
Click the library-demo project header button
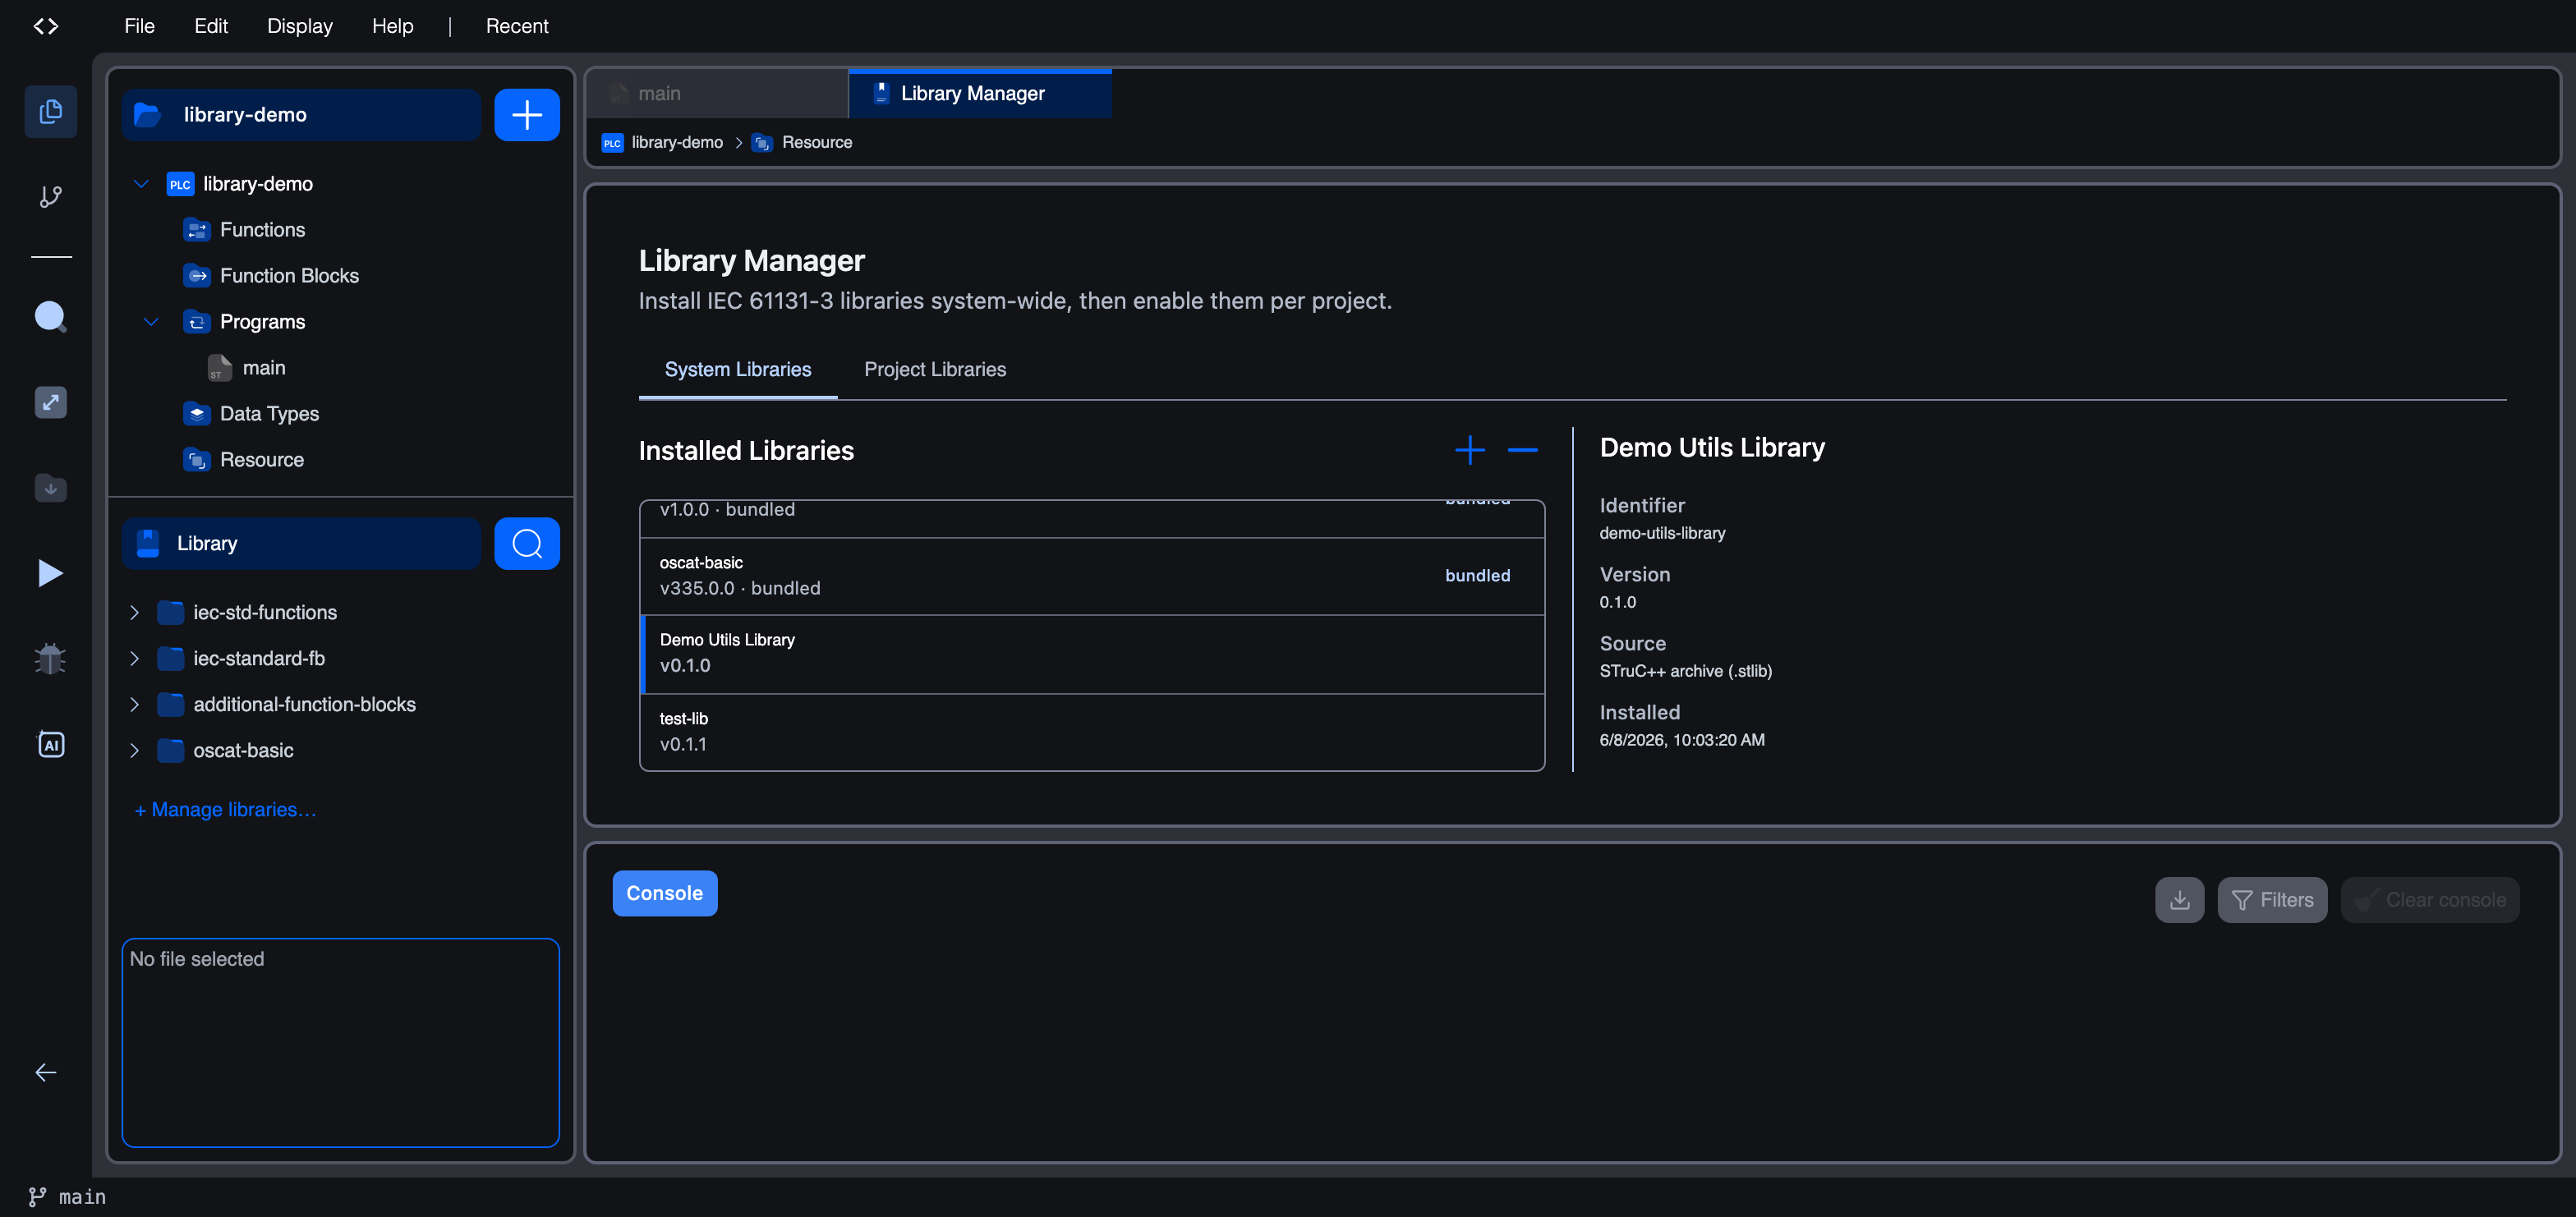coord(301,115)
